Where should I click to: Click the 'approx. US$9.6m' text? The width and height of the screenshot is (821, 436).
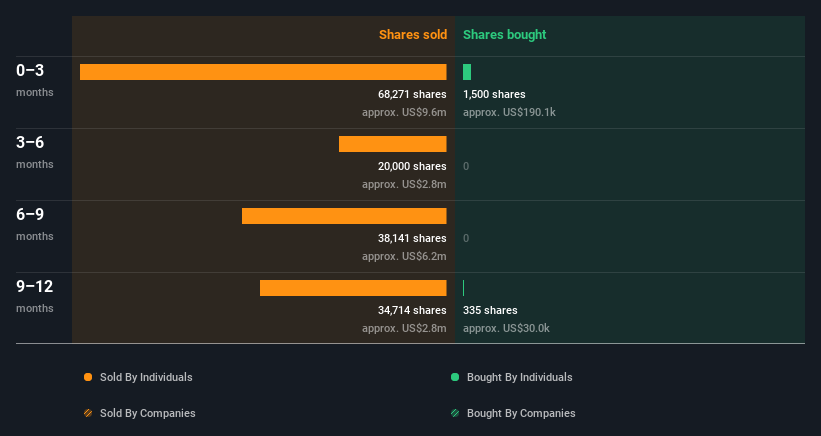(404, 113)
